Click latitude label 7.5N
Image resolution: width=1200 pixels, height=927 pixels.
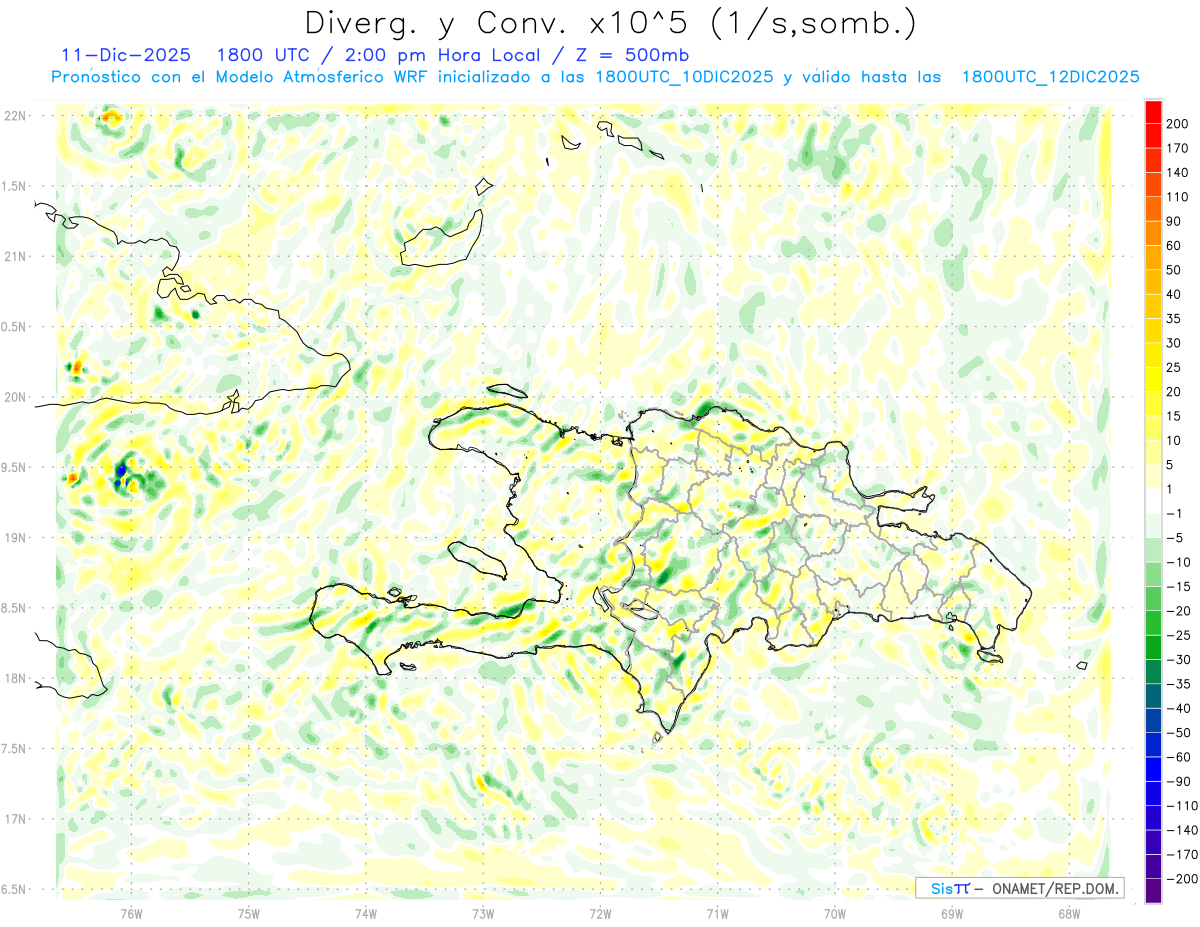(x=14, y=749)
